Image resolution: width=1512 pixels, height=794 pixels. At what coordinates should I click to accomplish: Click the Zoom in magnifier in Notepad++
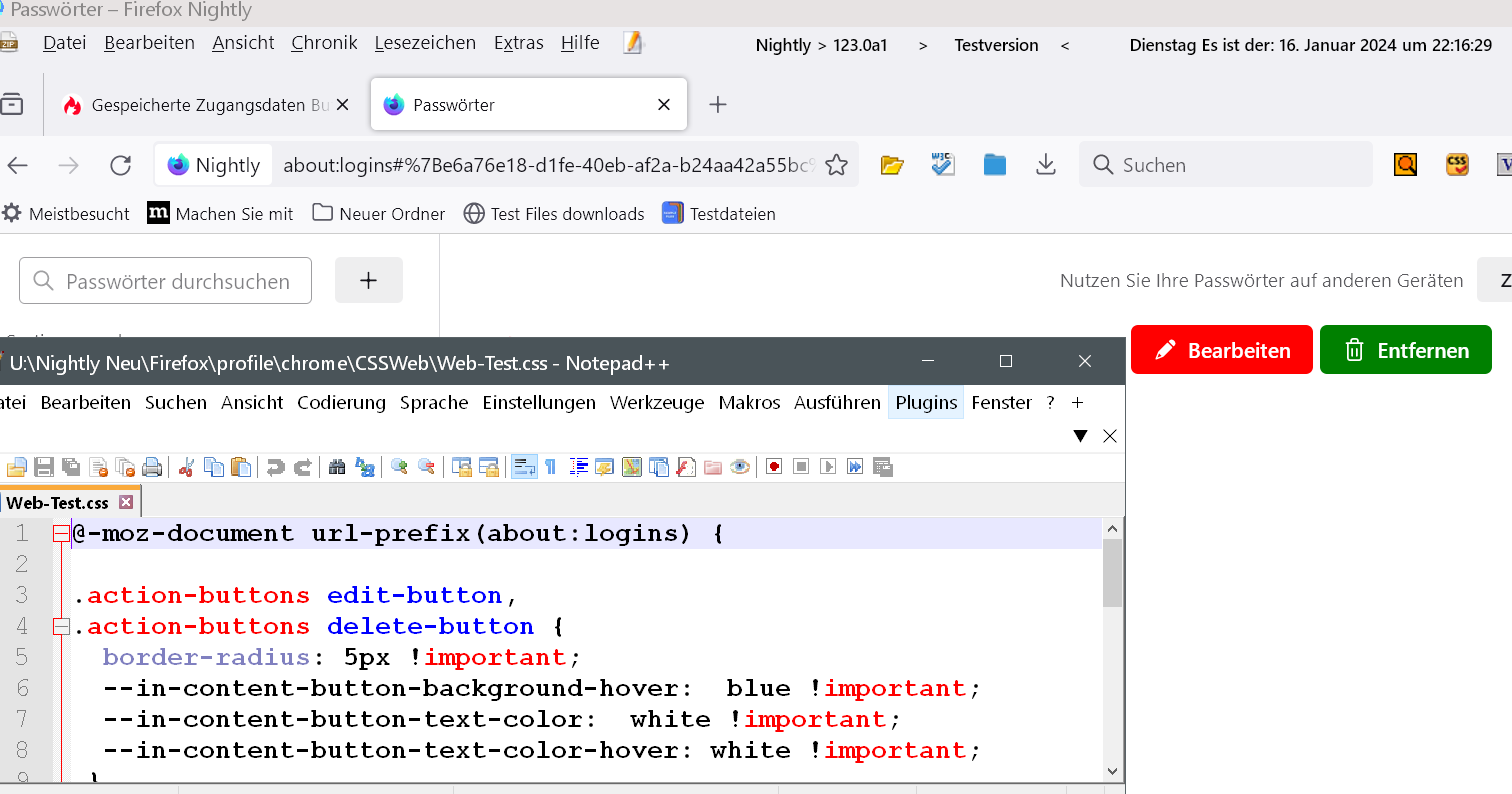coord(399,467)
